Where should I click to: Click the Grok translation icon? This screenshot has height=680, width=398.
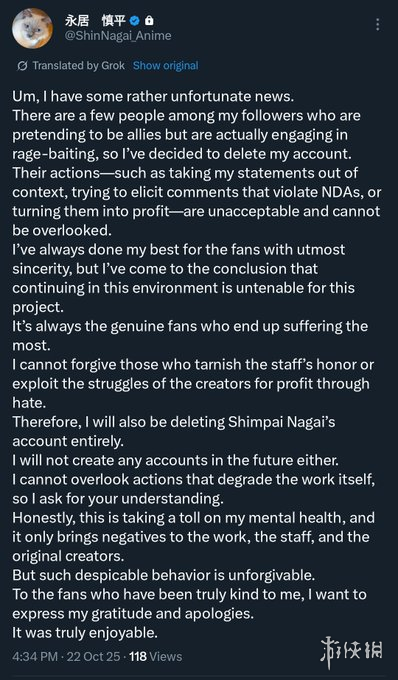point(22,66)
